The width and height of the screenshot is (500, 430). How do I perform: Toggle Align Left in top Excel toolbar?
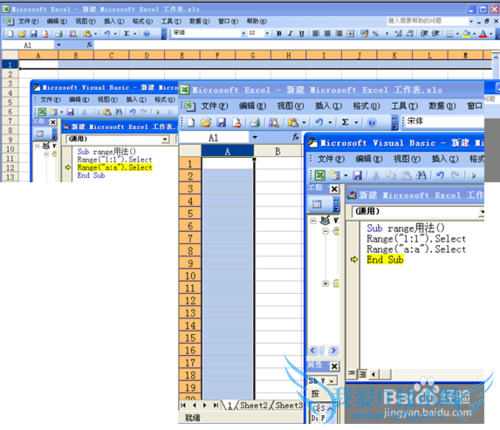[x=316, y=33]
